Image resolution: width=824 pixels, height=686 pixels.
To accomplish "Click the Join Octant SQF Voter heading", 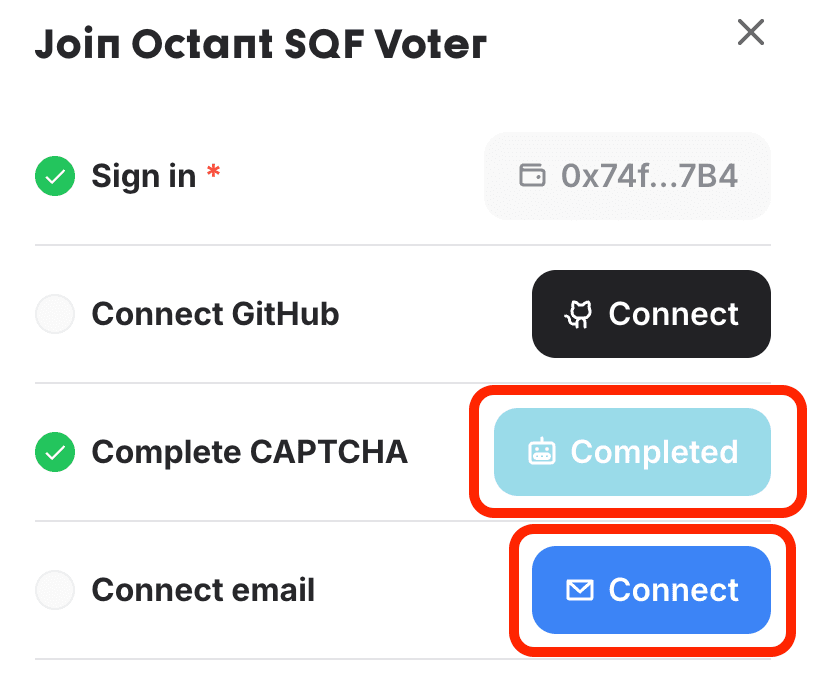I will (x=261, y=44).
